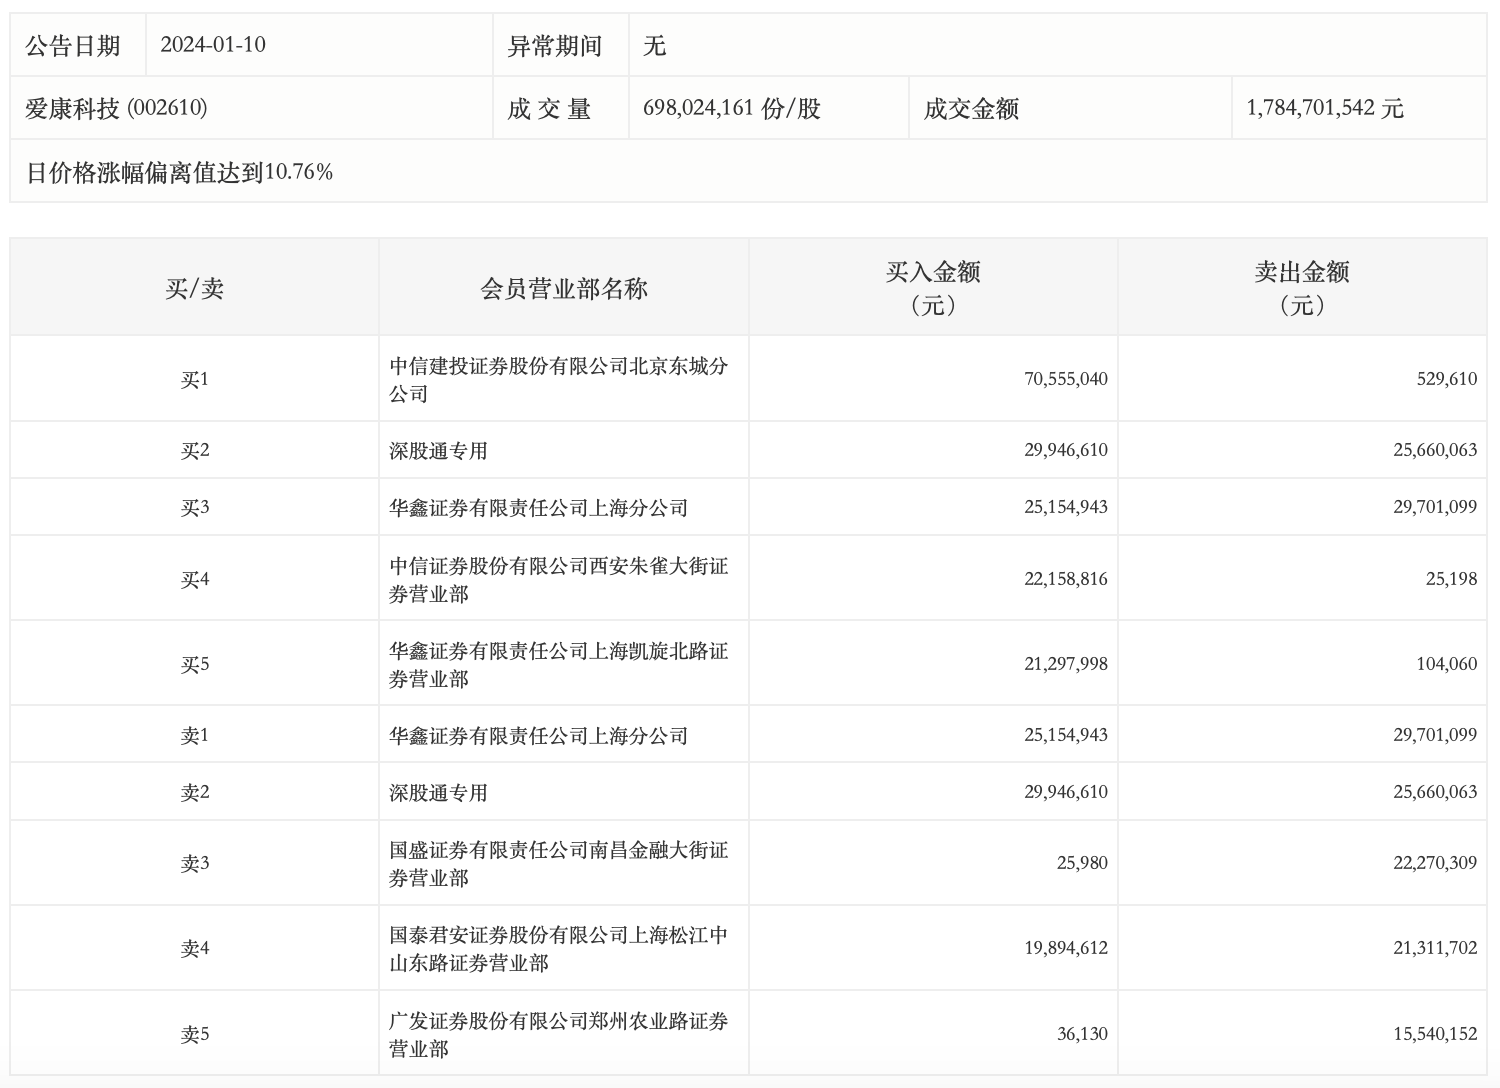Select 广发证券 郑州农业路 branch name

(x=558, y=1034)
